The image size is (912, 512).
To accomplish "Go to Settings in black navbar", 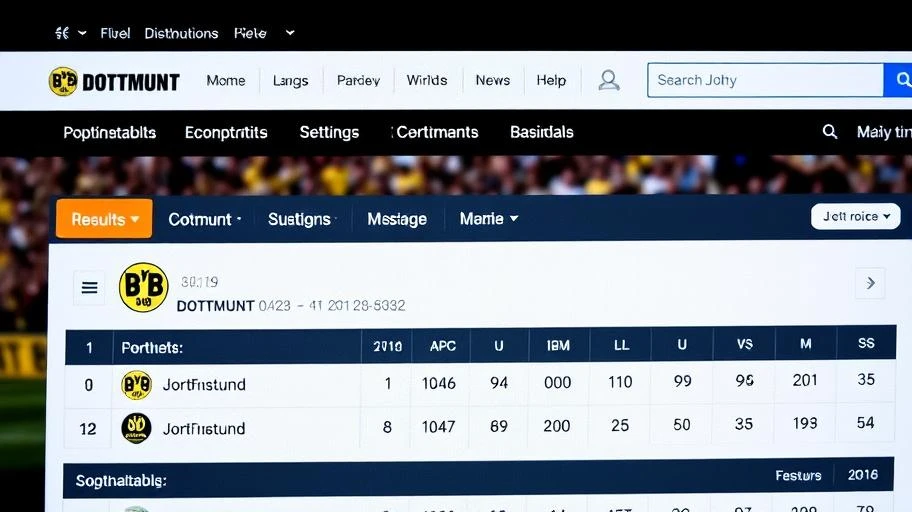I will point(329,132).
